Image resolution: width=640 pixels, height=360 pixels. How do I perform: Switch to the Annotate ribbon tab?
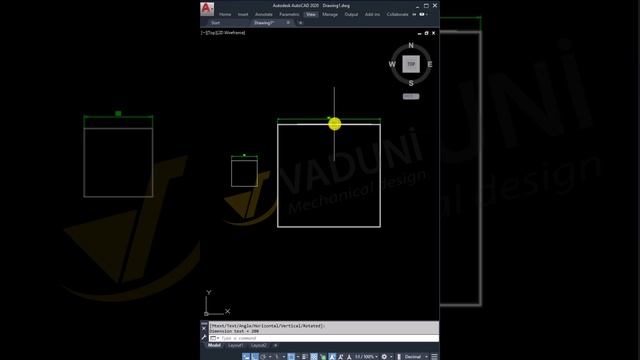[264, 14]
